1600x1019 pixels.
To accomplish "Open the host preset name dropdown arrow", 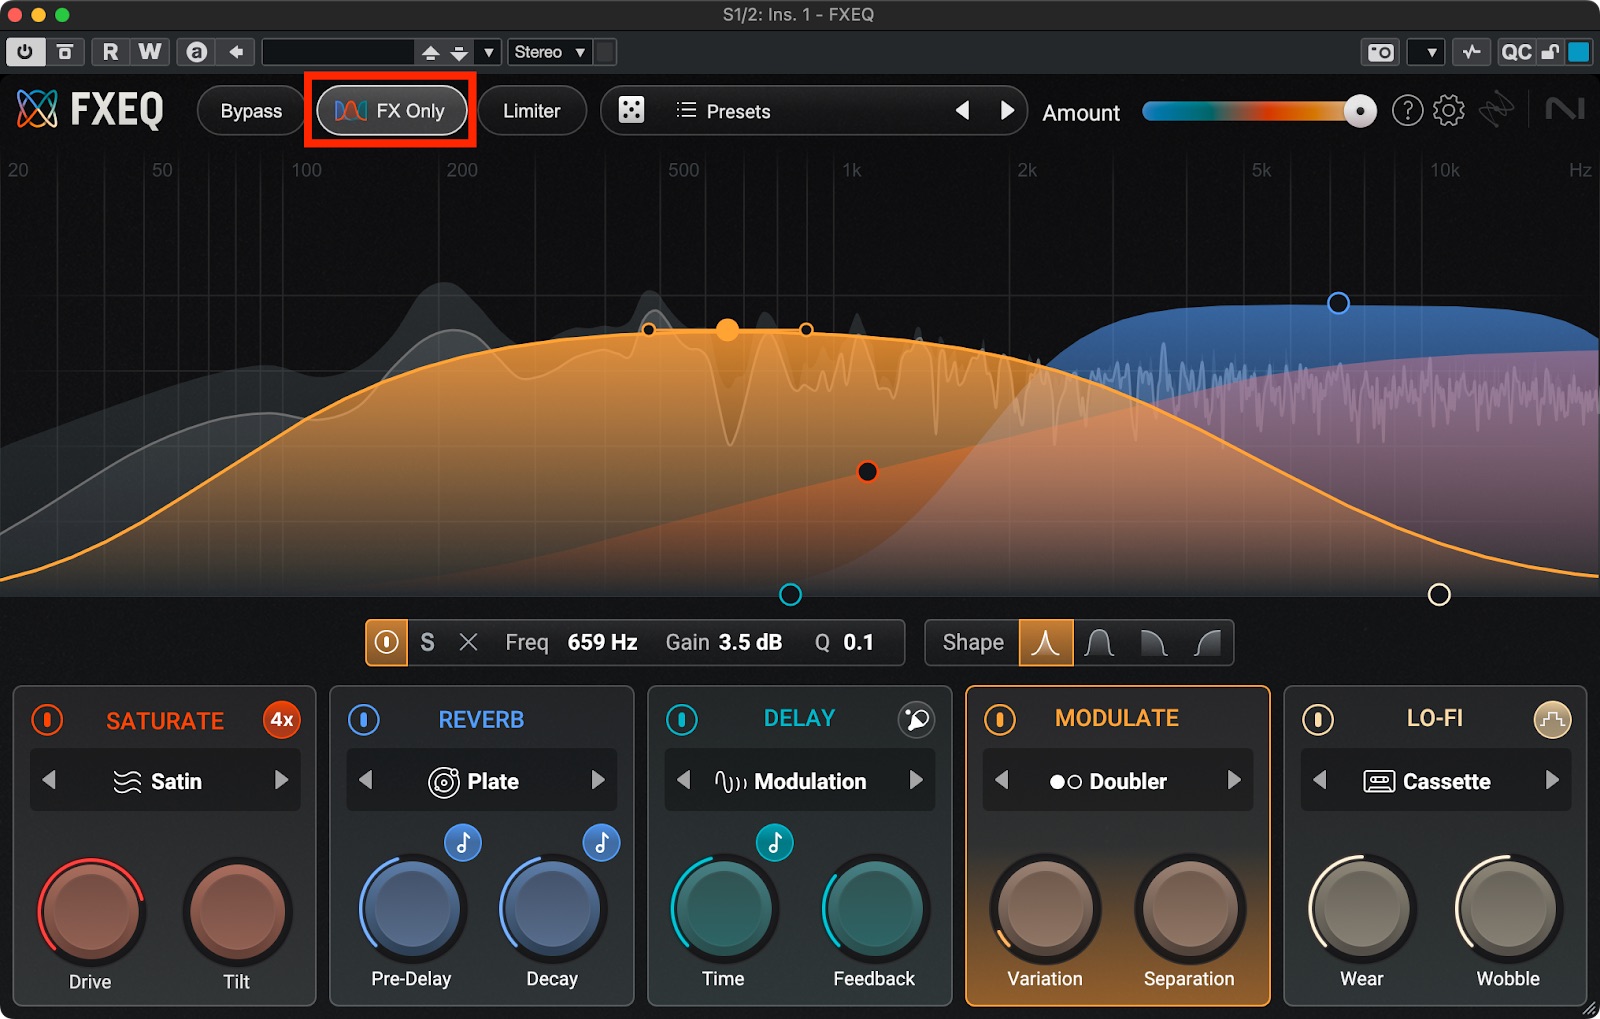I will click(x=489, y=52).
